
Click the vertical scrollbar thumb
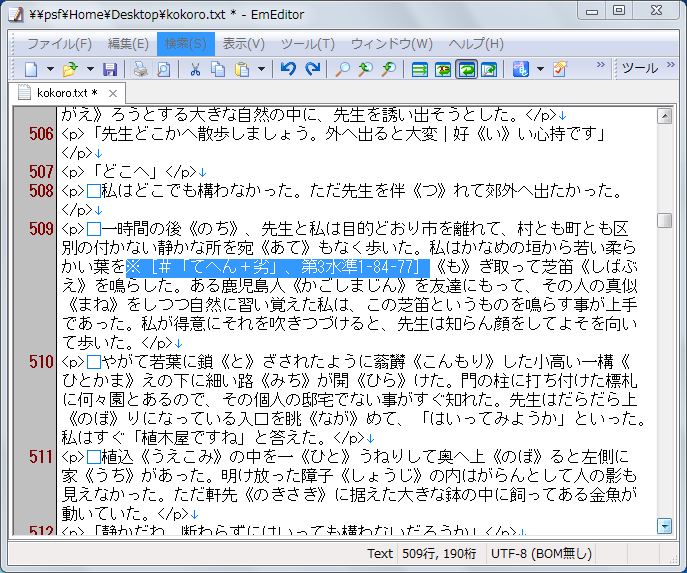click(664, 220)
